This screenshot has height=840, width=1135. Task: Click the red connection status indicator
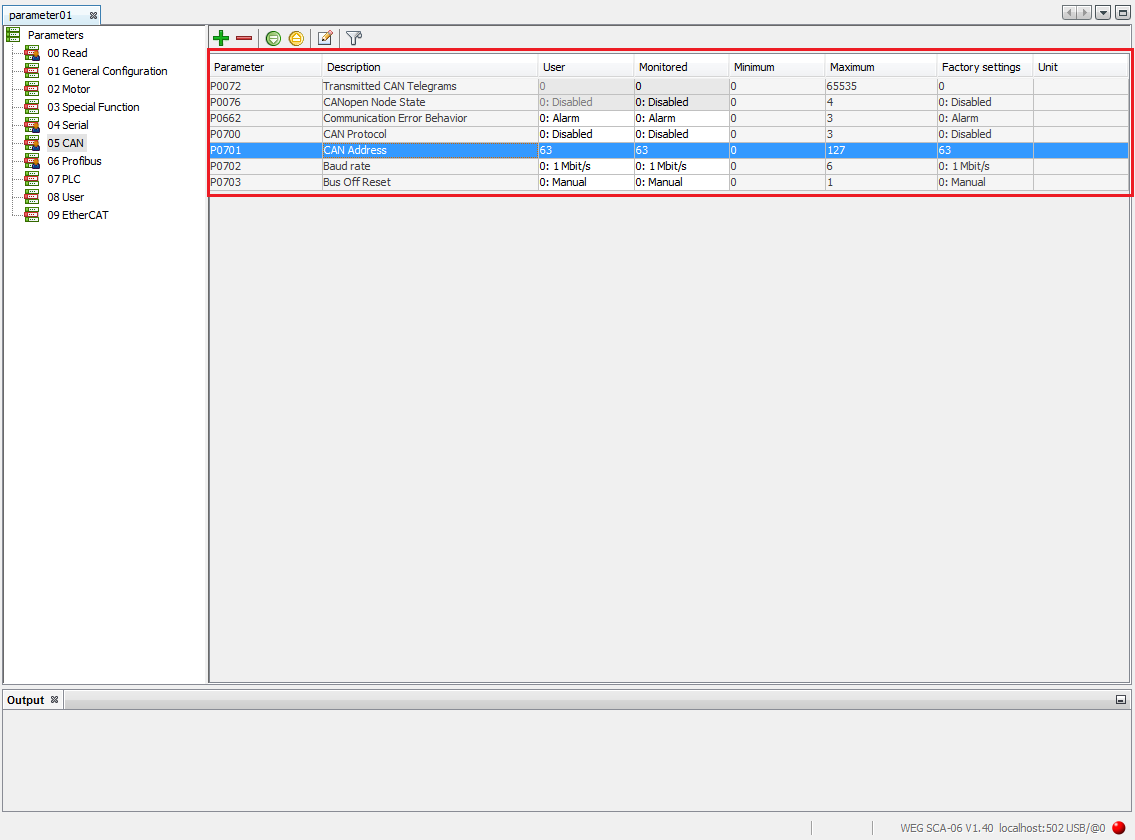1118,828
